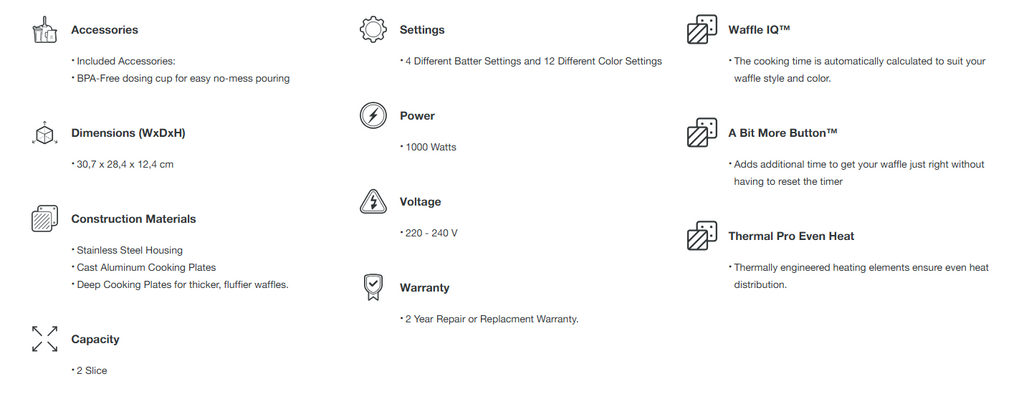1024x394 pixels.
Task: Click the 1000 Watts specification text
Action: pos(431,147)
